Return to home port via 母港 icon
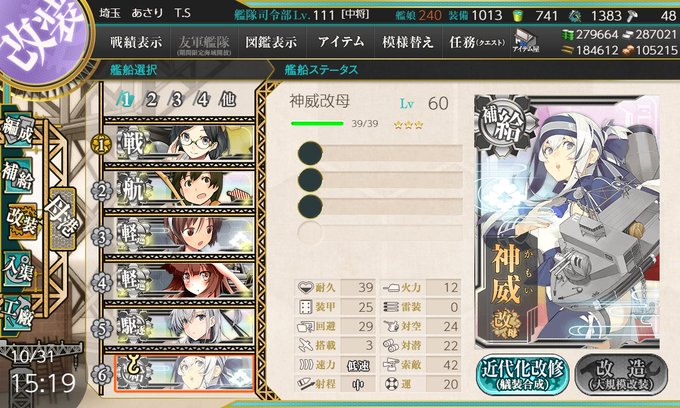Viewport: 680px width, 408px height. tap(63, 219)
